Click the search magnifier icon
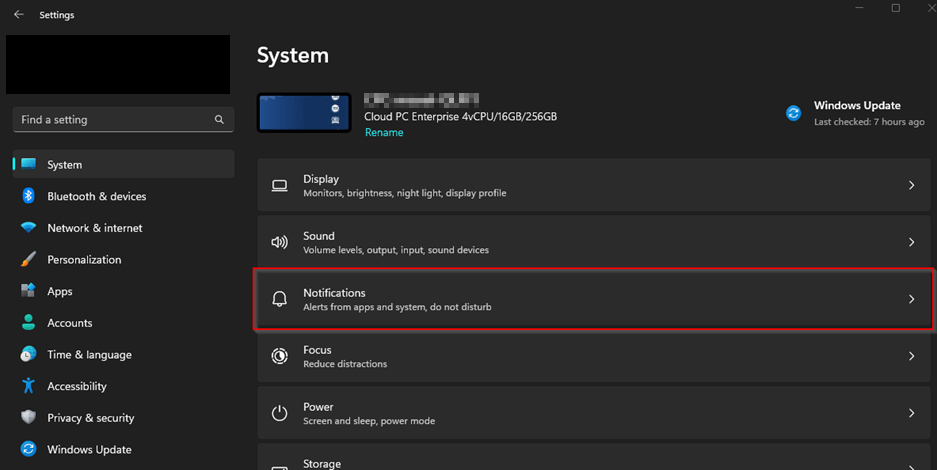This screenshot has width=937, height=470. click(x=219, y=120)
